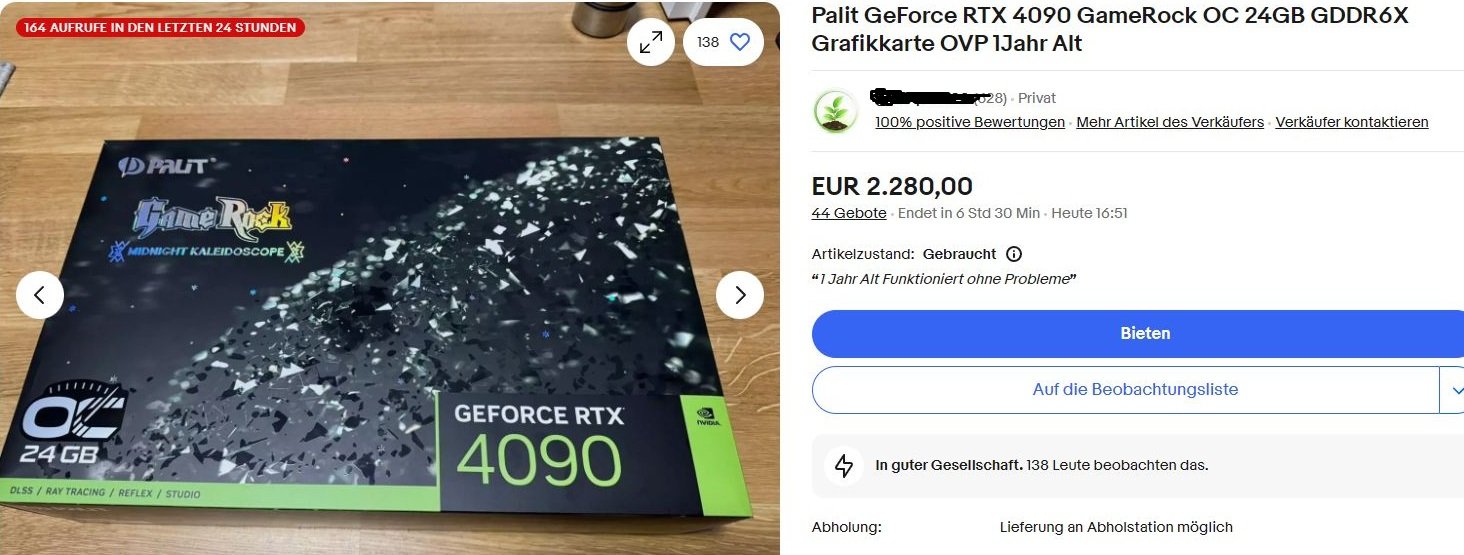Image resolution: width=1464 pixels, height=555 pixels.
Task: Open seller's plant avatar profile picture
Action: [835, 111]
